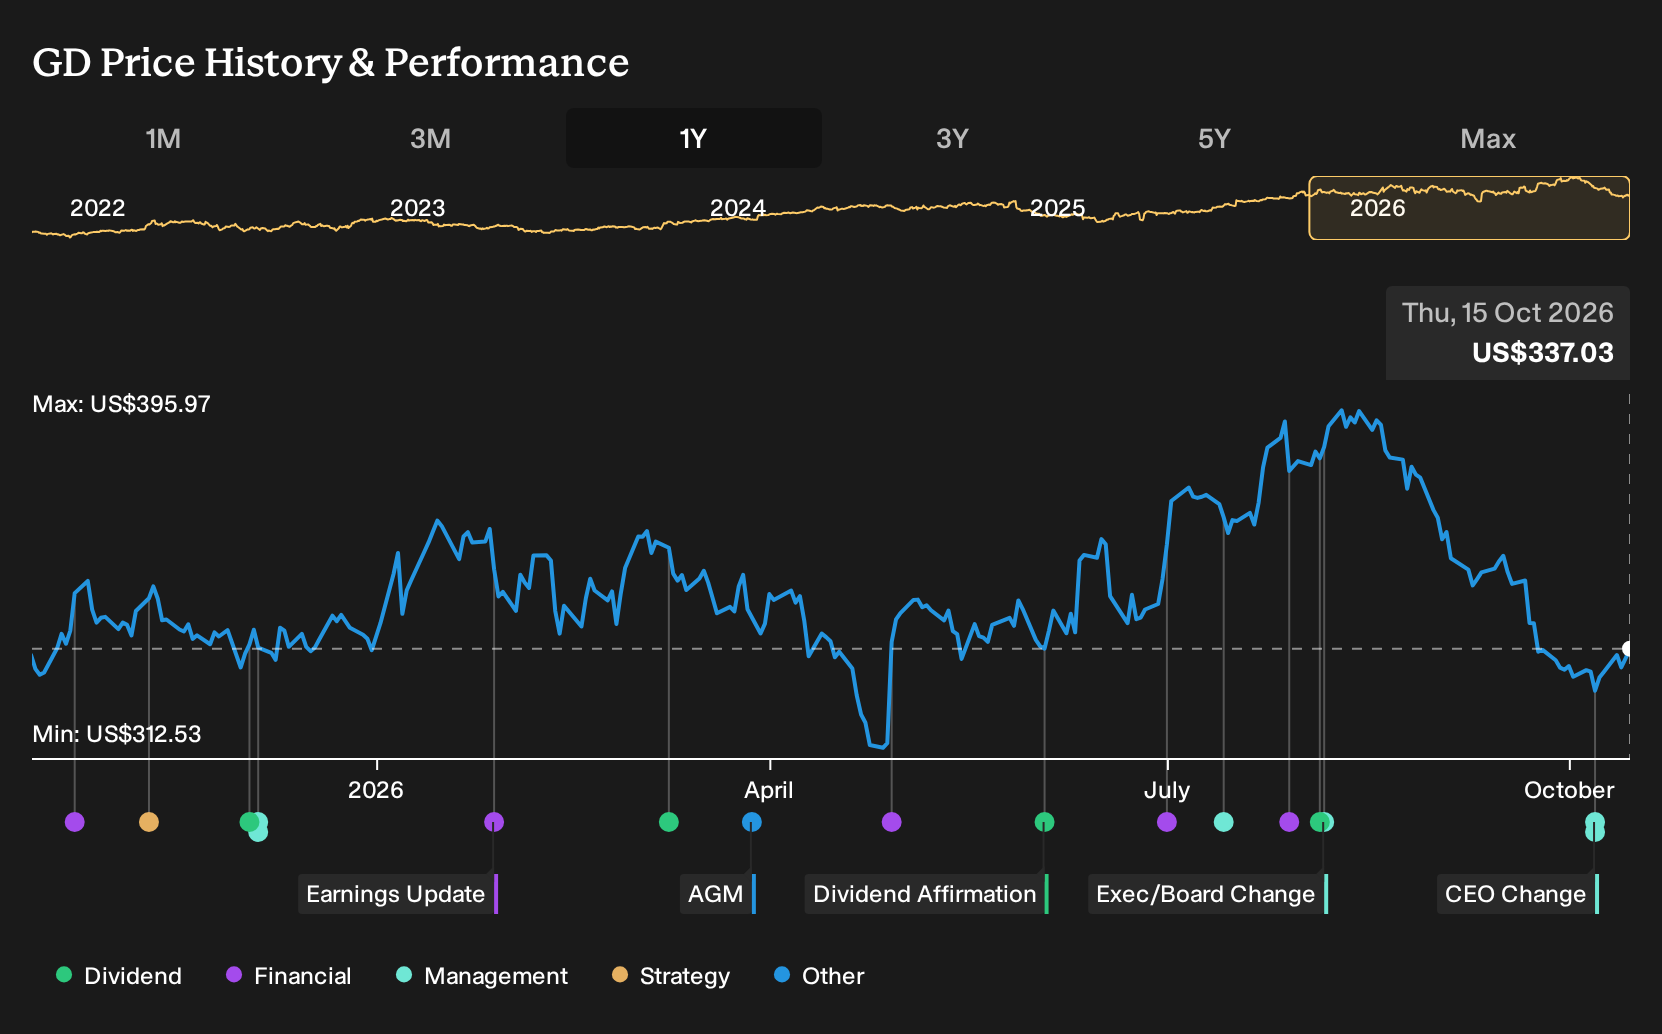The width and height of the screenshot is (1662, 1034).
Task: Toggle the Management legend filter
Action: click(x=482, y=976)
